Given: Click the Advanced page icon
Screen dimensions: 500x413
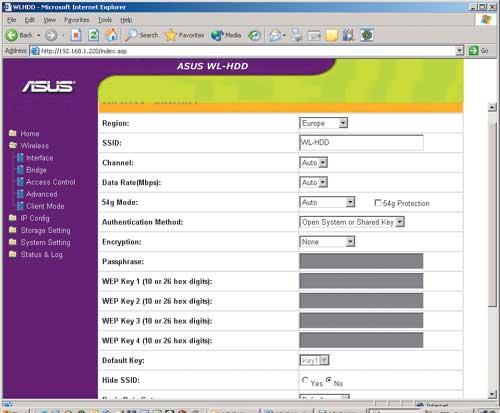Looking at the screenshot, I should tap(21, 194).
